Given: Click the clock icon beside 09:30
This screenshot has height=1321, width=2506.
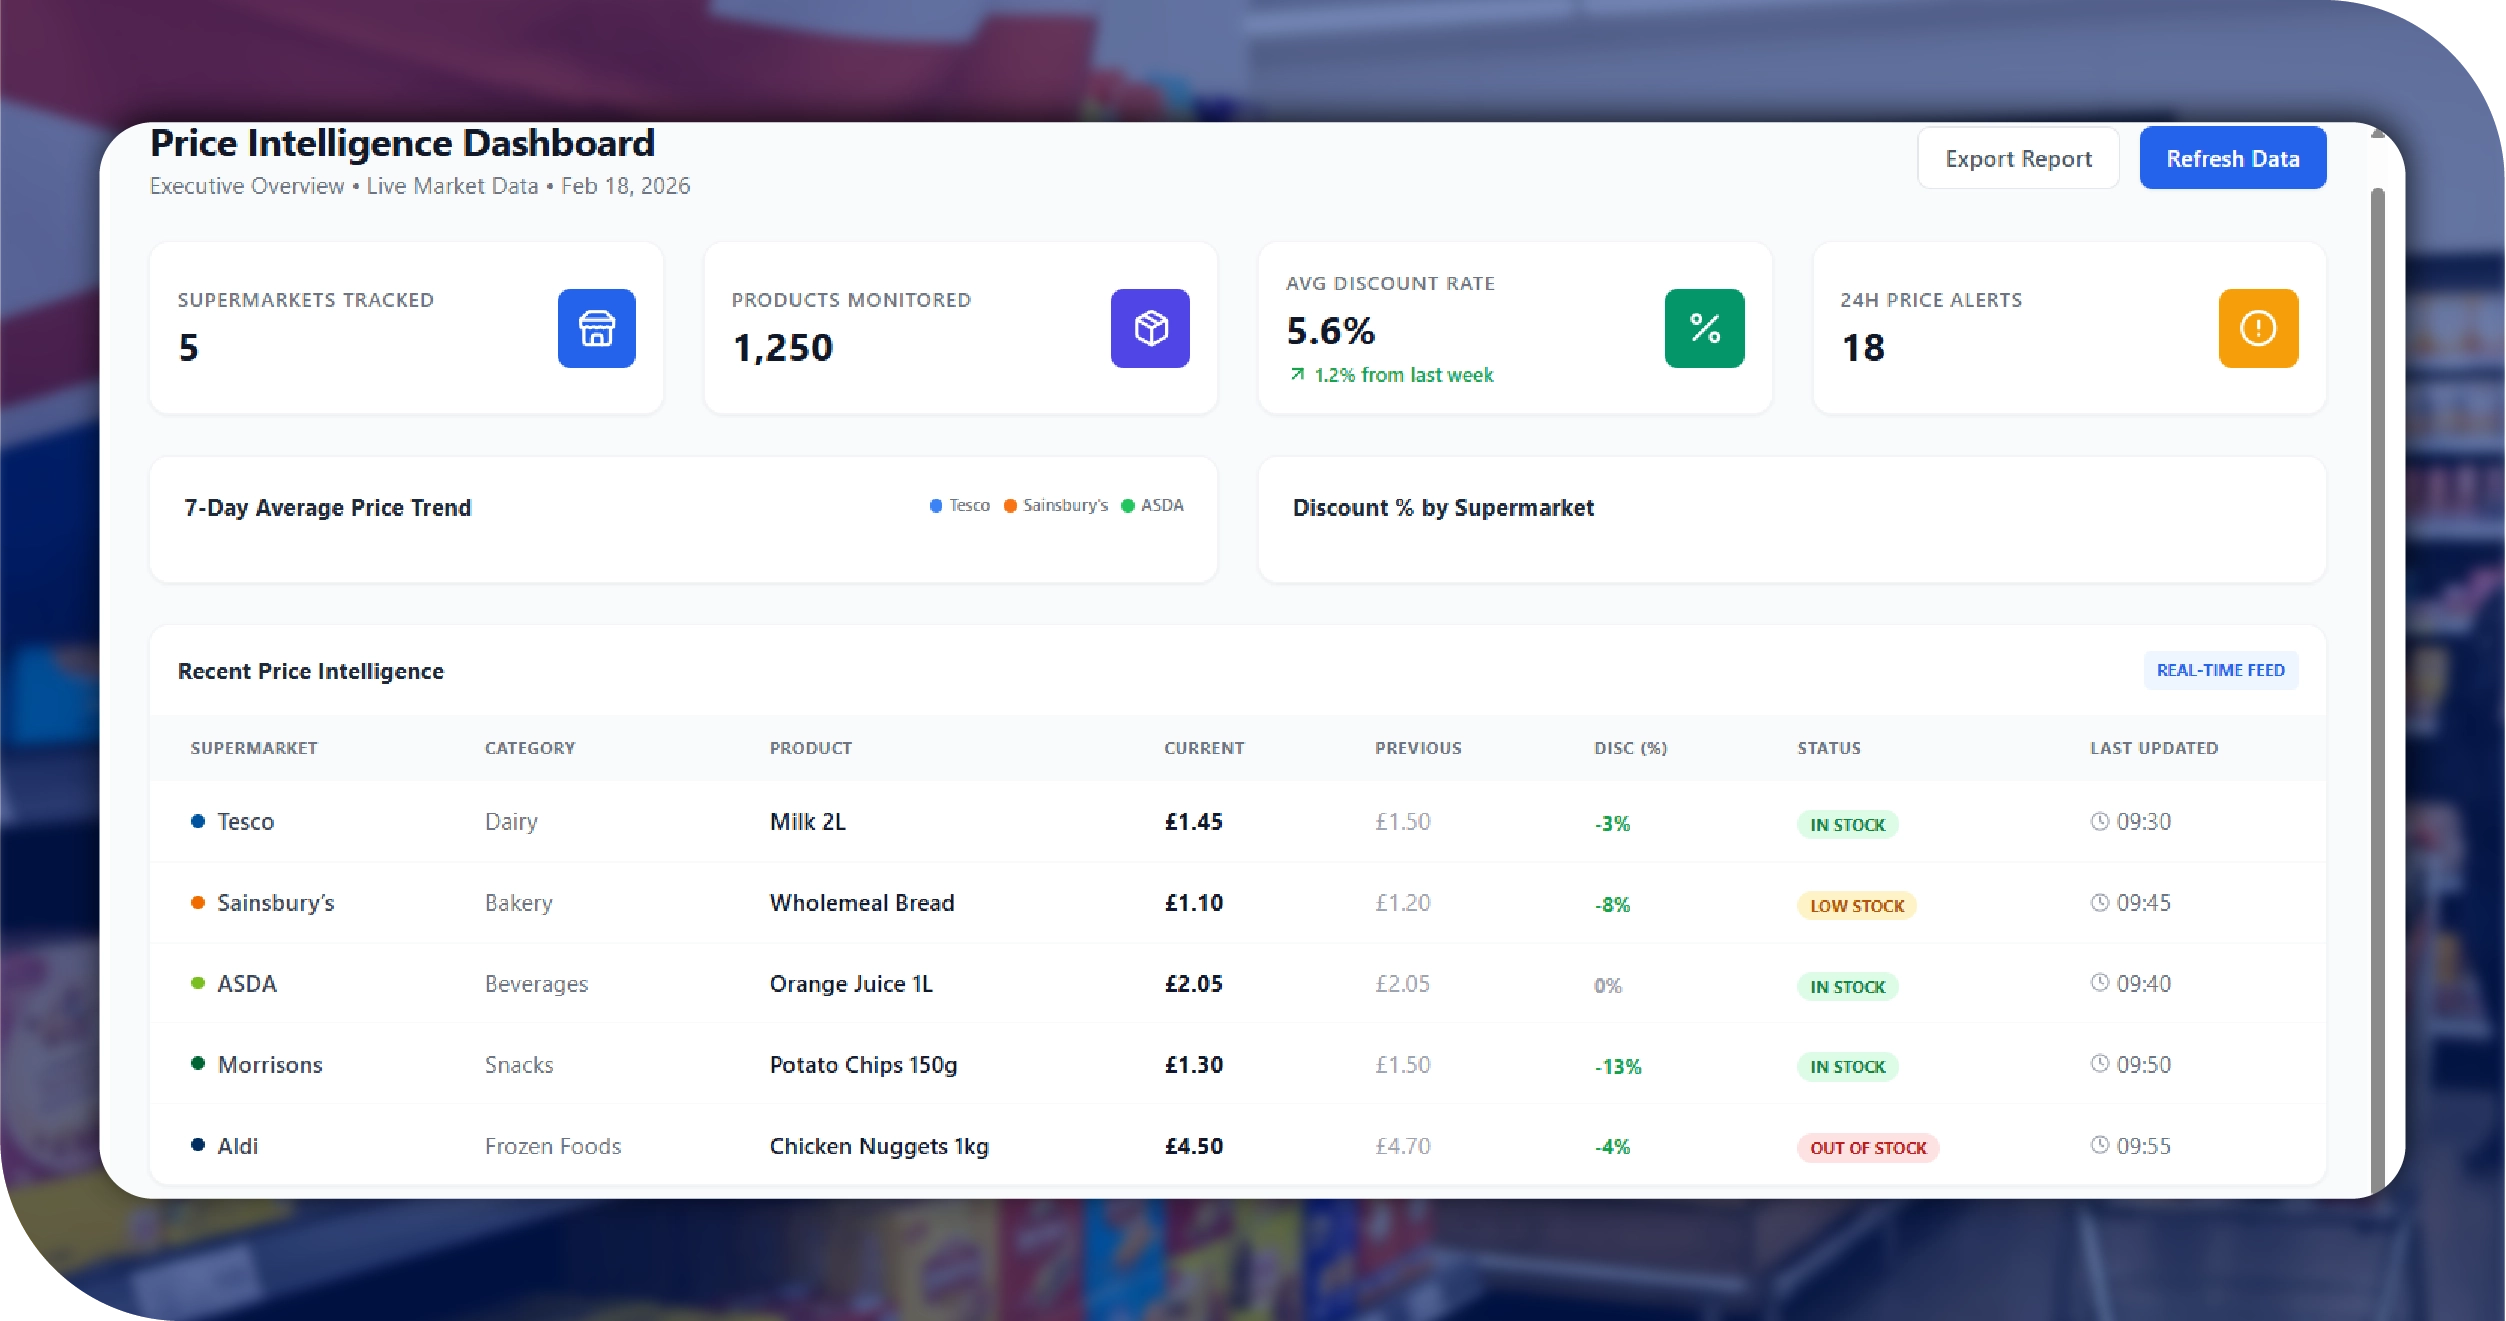Looking at the screenshot, I should click(2099, 821).
